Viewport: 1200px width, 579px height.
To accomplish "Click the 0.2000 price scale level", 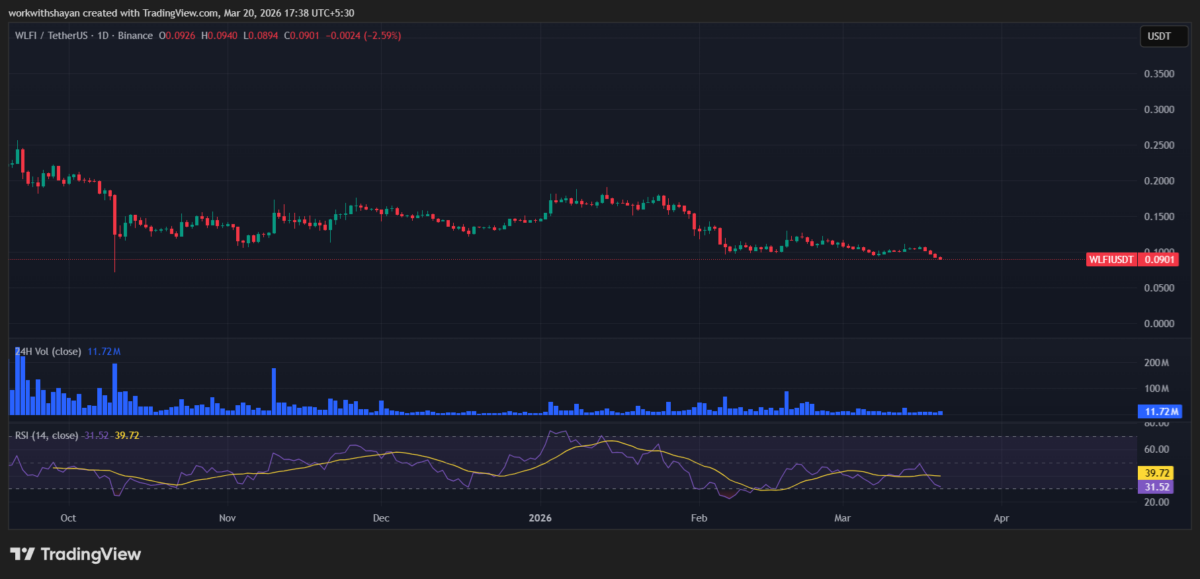I will 1159,181.
